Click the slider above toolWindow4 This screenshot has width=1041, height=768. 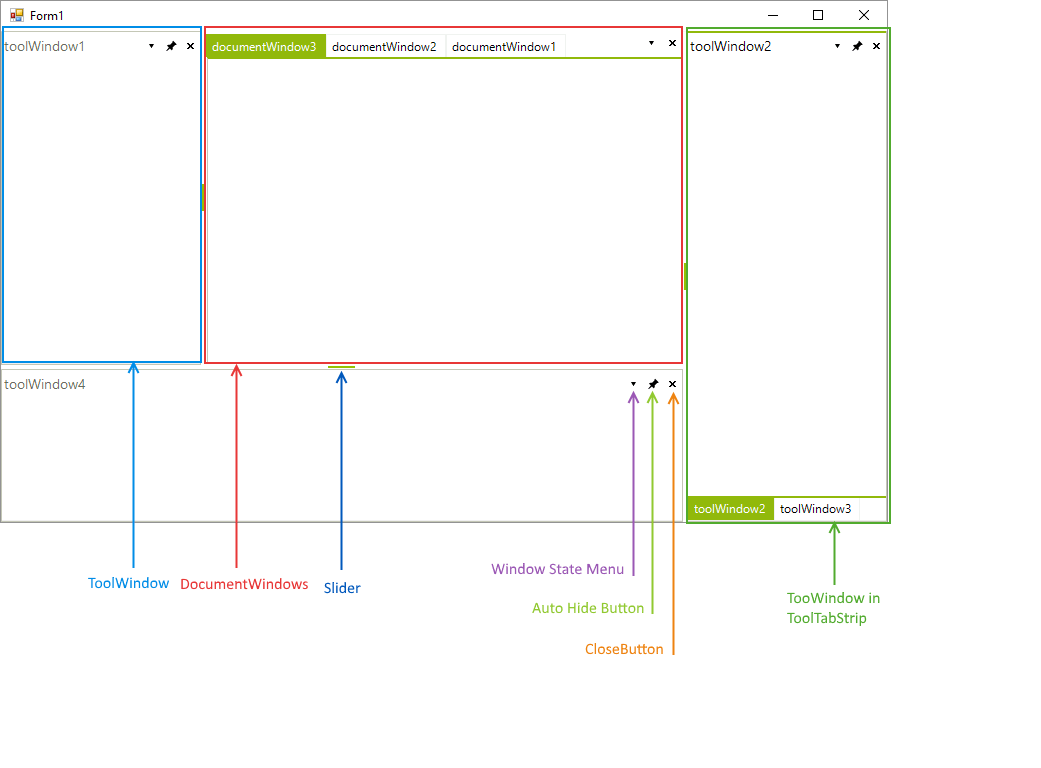340,368
